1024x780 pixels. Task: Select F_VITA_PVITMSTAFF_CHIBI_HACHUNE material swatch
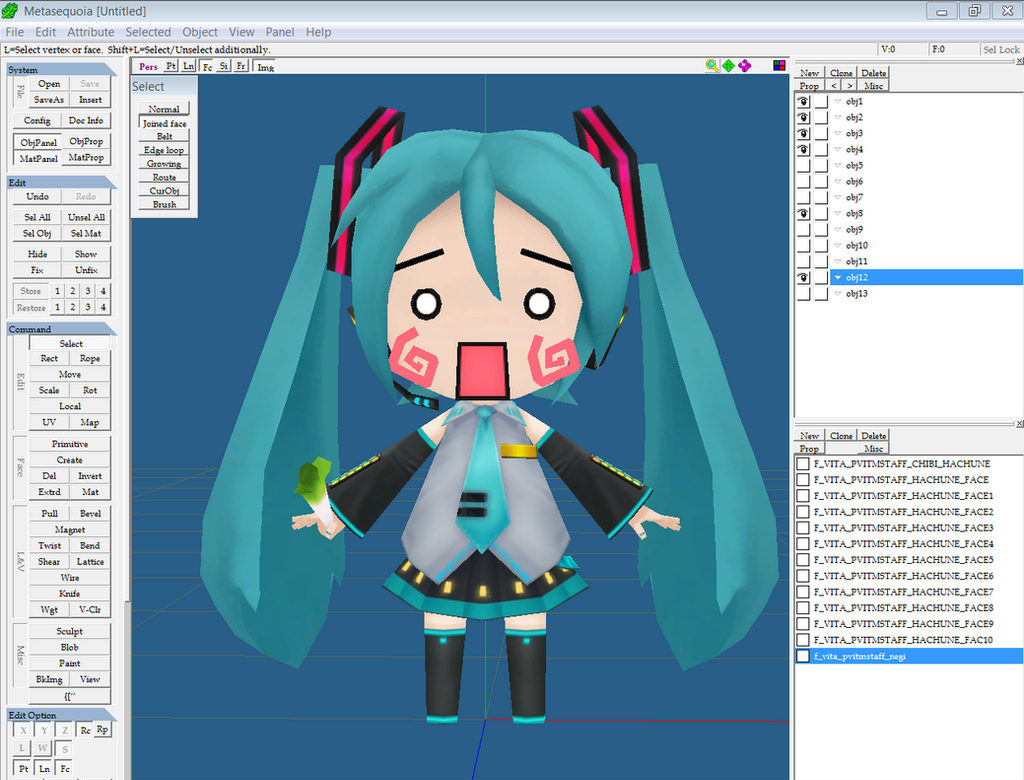pyautogui.click(x=803, y=464)
